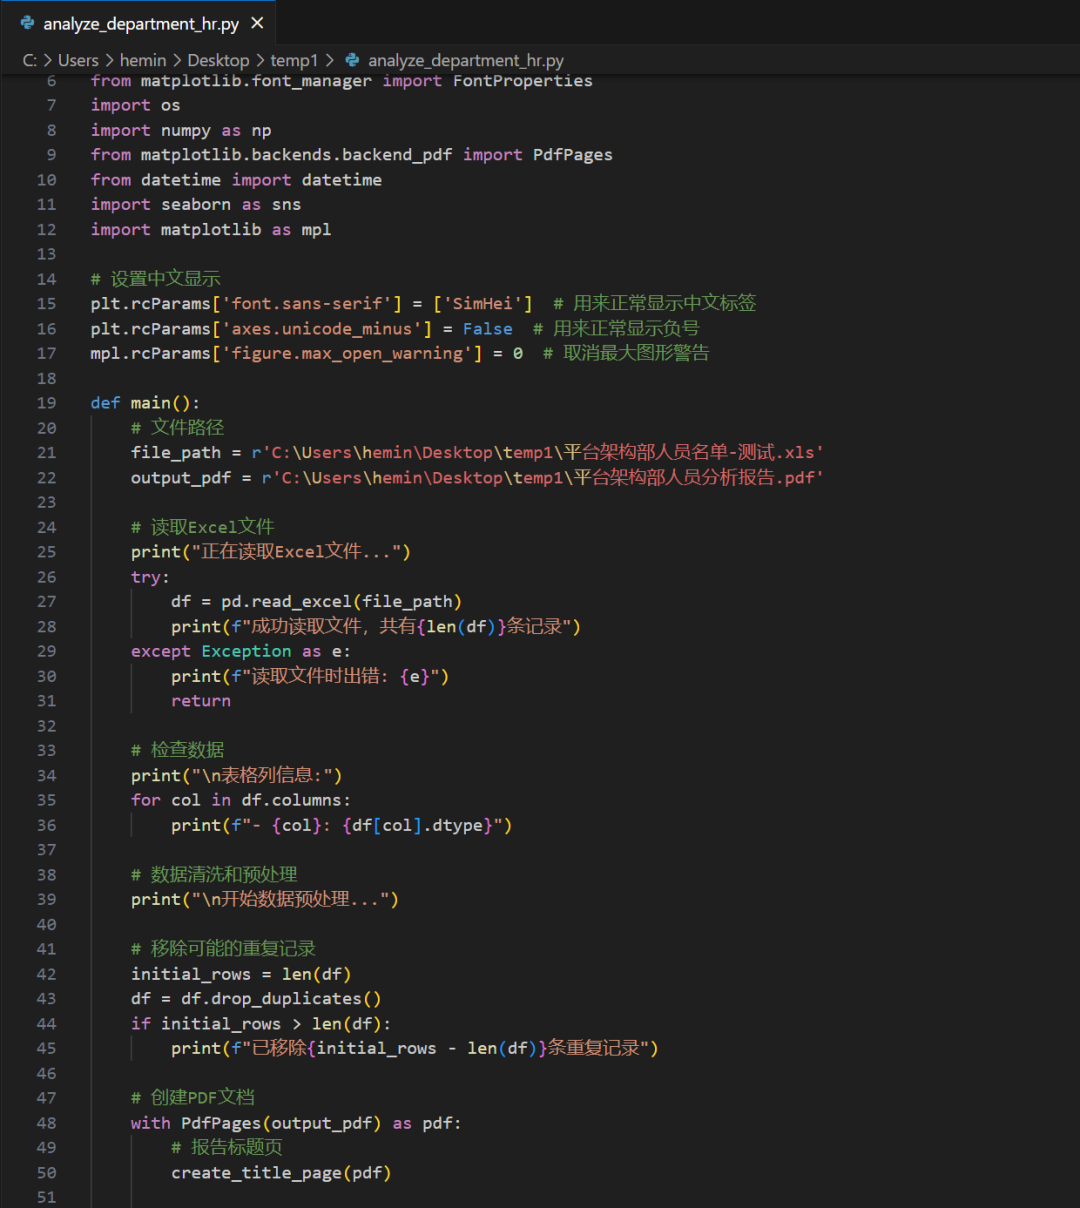The image size is (1080, 1208).
Task: Click the 'output_pdf' variable on line 22
Action: click(181, 478)
